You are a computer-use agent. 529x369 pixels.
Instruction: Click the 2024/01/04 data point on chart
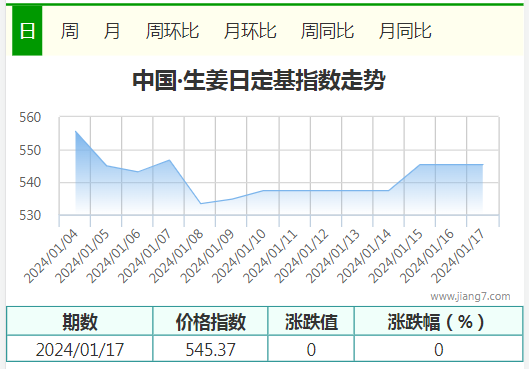click(76, 131)
